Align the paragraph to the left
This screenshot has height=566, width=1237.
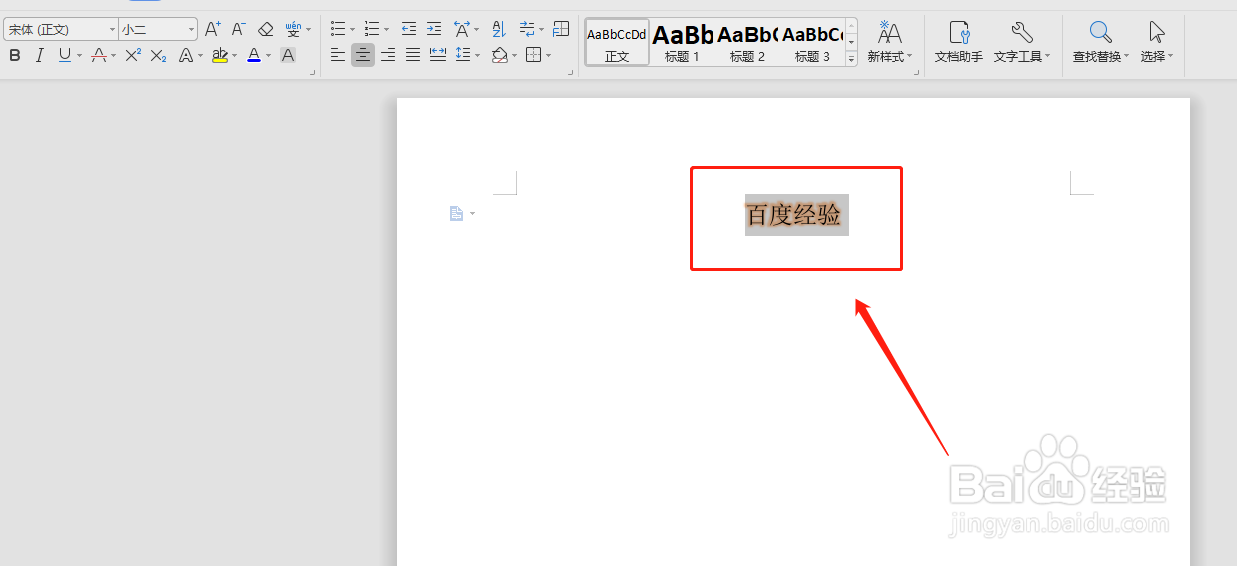(x=338, y=55)
